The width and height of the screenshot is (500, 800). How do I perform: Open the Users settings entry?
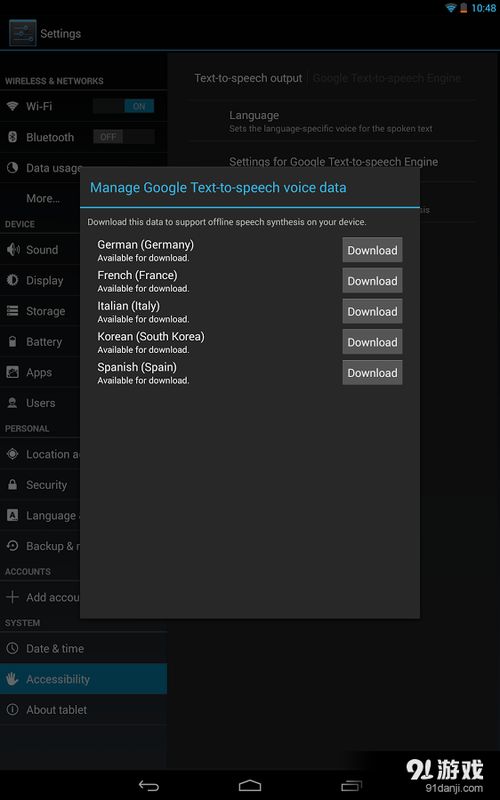coord(40,403)
